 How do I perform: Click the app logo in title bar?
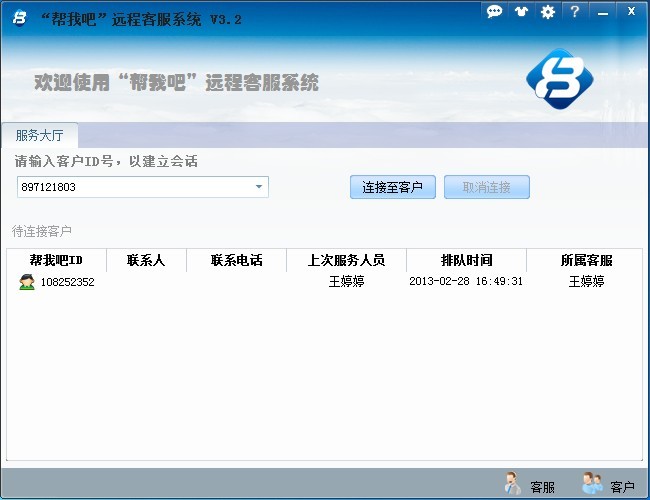tap(19, 17)
